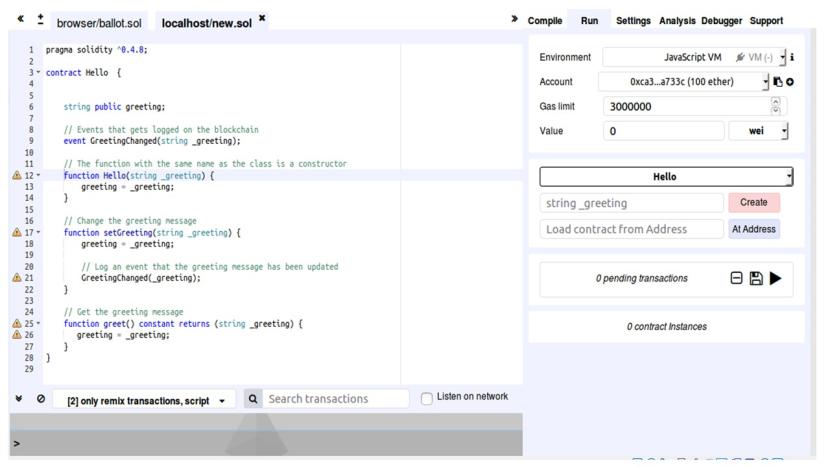The image size is (830, 467).
Task: Copy the account address to clipboard
Action: (778, 82)
